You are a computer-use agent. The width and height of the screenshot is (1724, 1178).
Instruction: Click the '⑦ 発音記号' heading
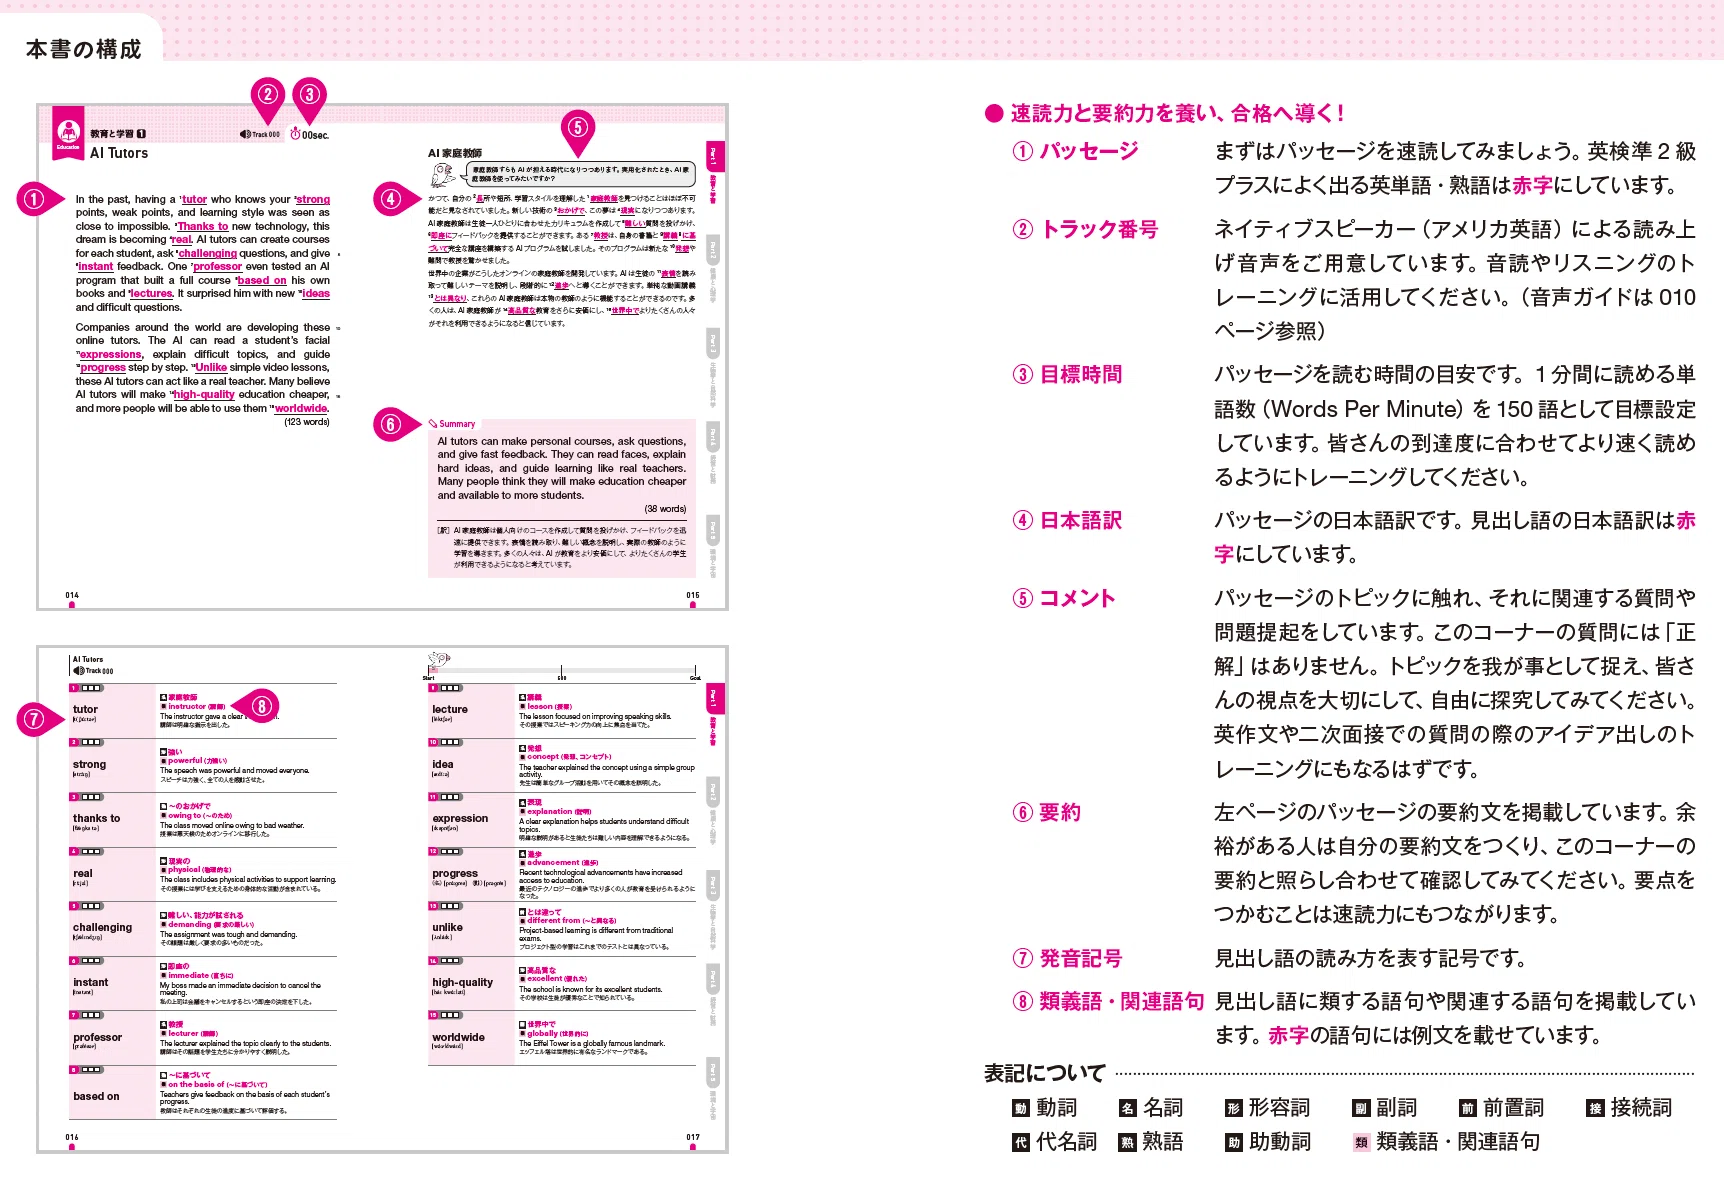pyautogui.click(x=1067, y=959)
